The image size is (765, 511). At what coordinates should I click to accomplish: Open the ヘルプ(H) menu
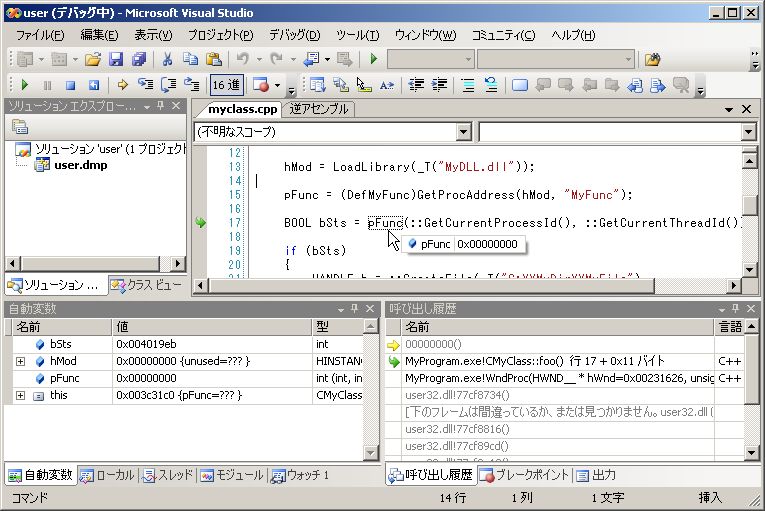573,35
